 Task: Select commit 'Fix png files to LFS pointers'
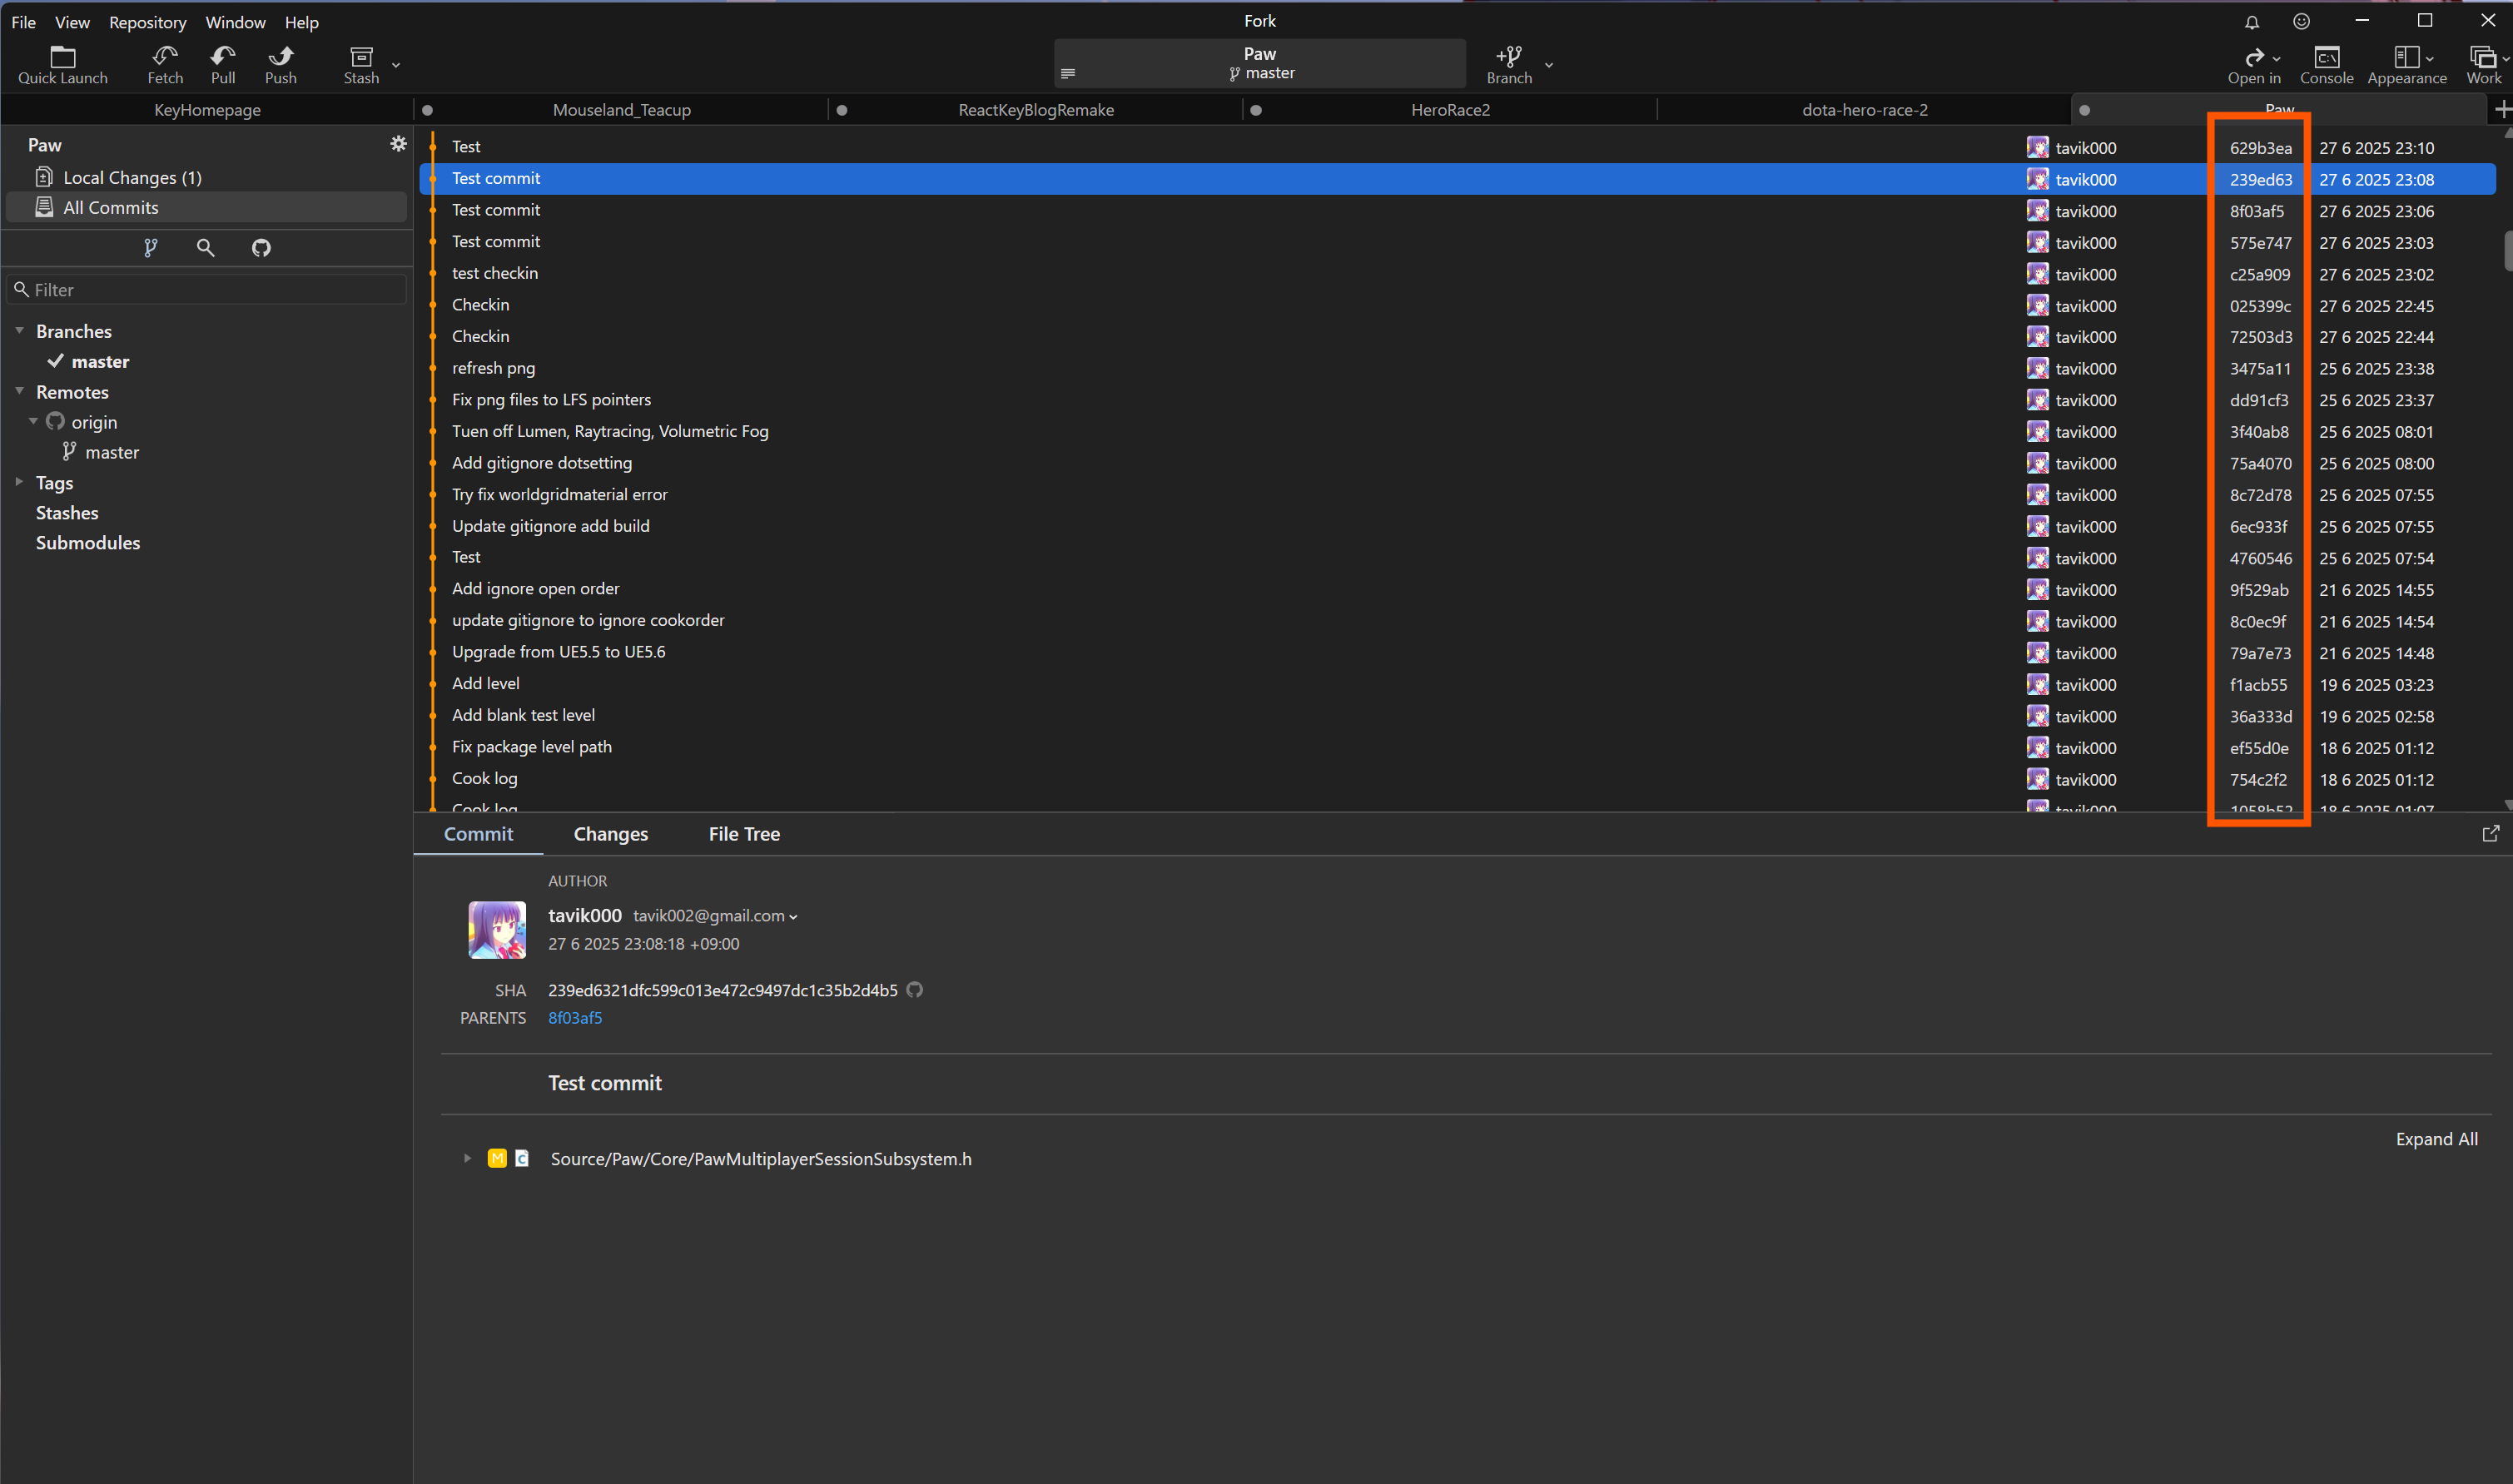pyautogui.click(x=1457, y=400)
